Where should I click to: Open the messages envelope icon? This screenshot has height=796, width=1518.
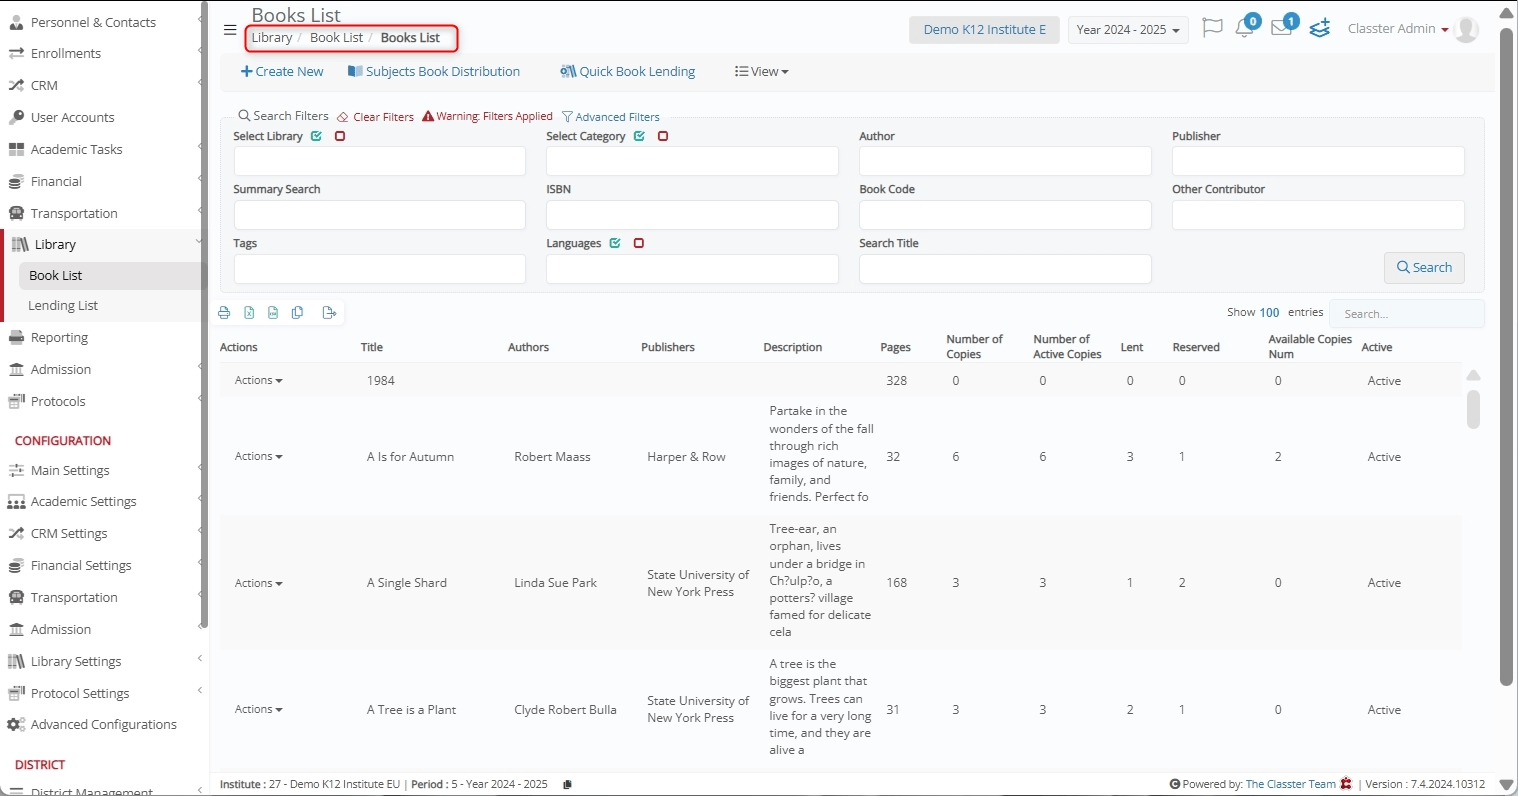pyautogui.click(x=1281, y=29)
